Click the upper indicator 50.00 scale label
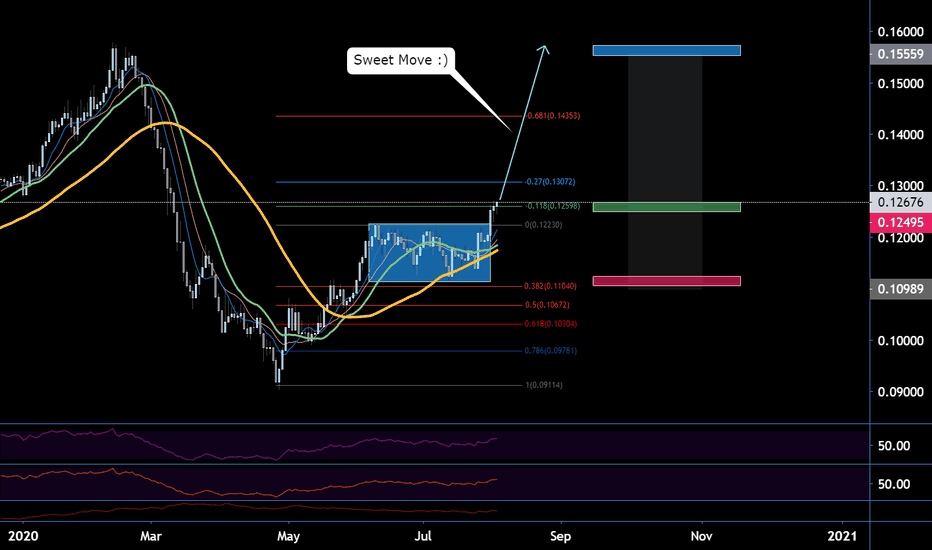 [x=894, y=446]
